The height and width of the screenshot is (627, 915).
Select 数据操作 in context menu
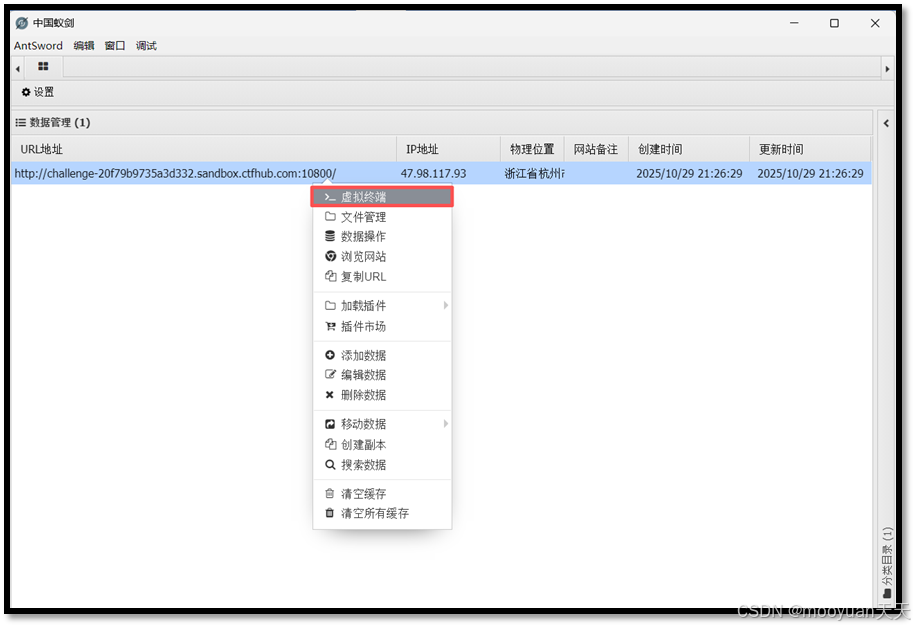point(382,236)
